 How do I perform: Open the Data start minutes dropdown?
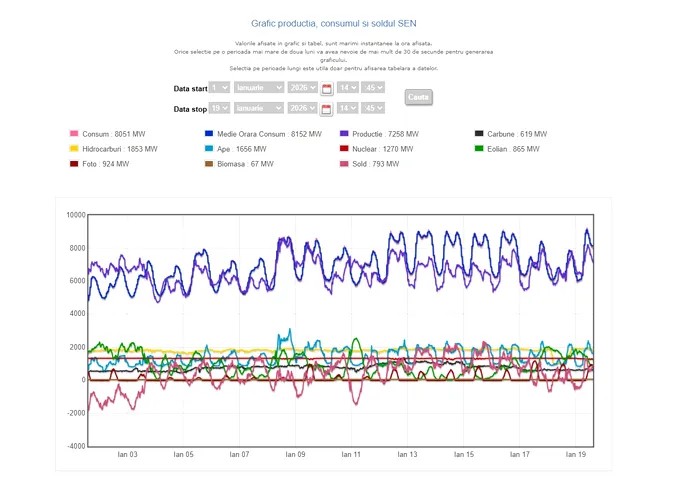[x=373, y=88]
